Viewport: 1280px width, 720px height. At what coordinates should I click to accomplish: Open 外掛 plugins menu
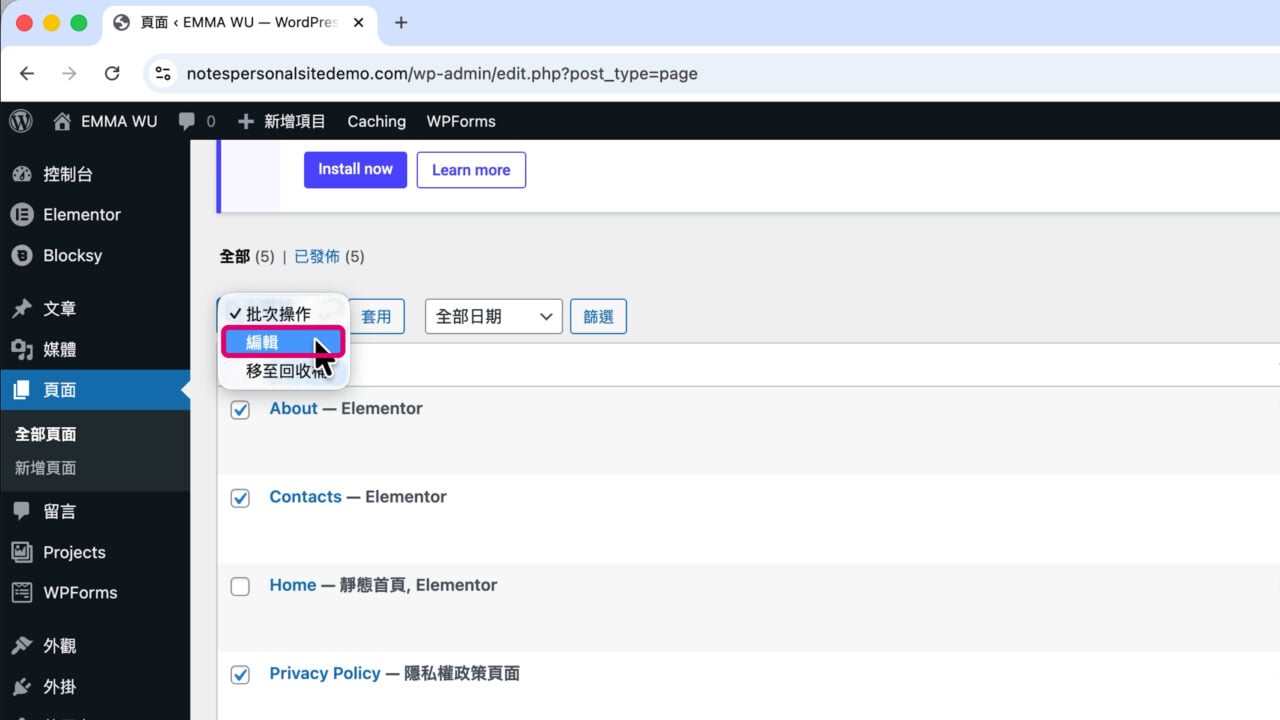tap(95, 687)
